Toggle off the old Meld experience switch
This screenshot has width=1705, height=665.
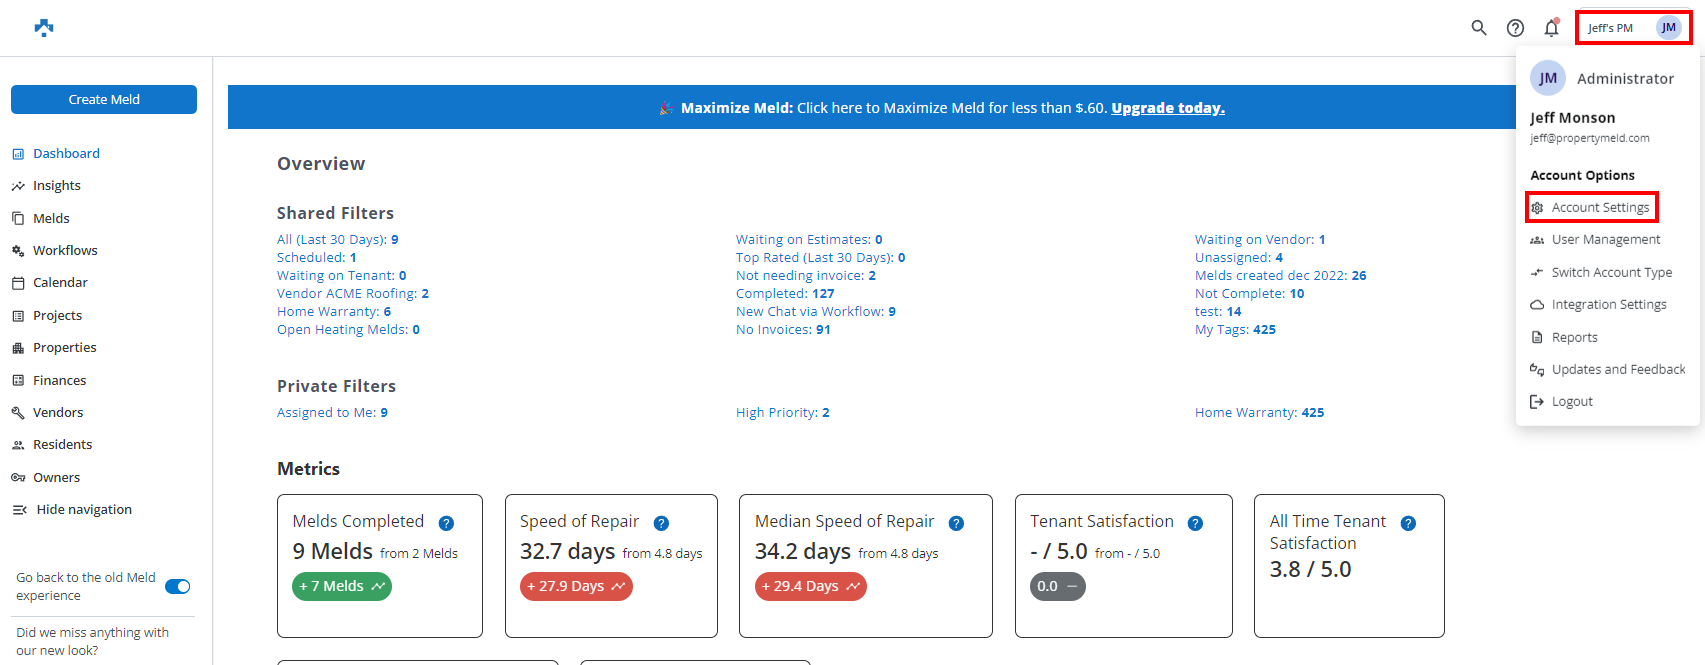pos(177,587)
